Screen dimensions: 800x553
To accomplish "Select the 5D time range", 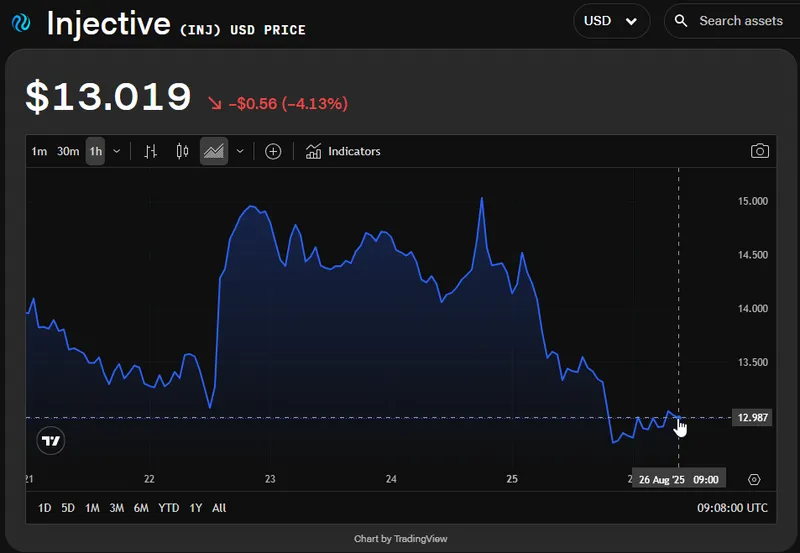I will coord(68,508).
